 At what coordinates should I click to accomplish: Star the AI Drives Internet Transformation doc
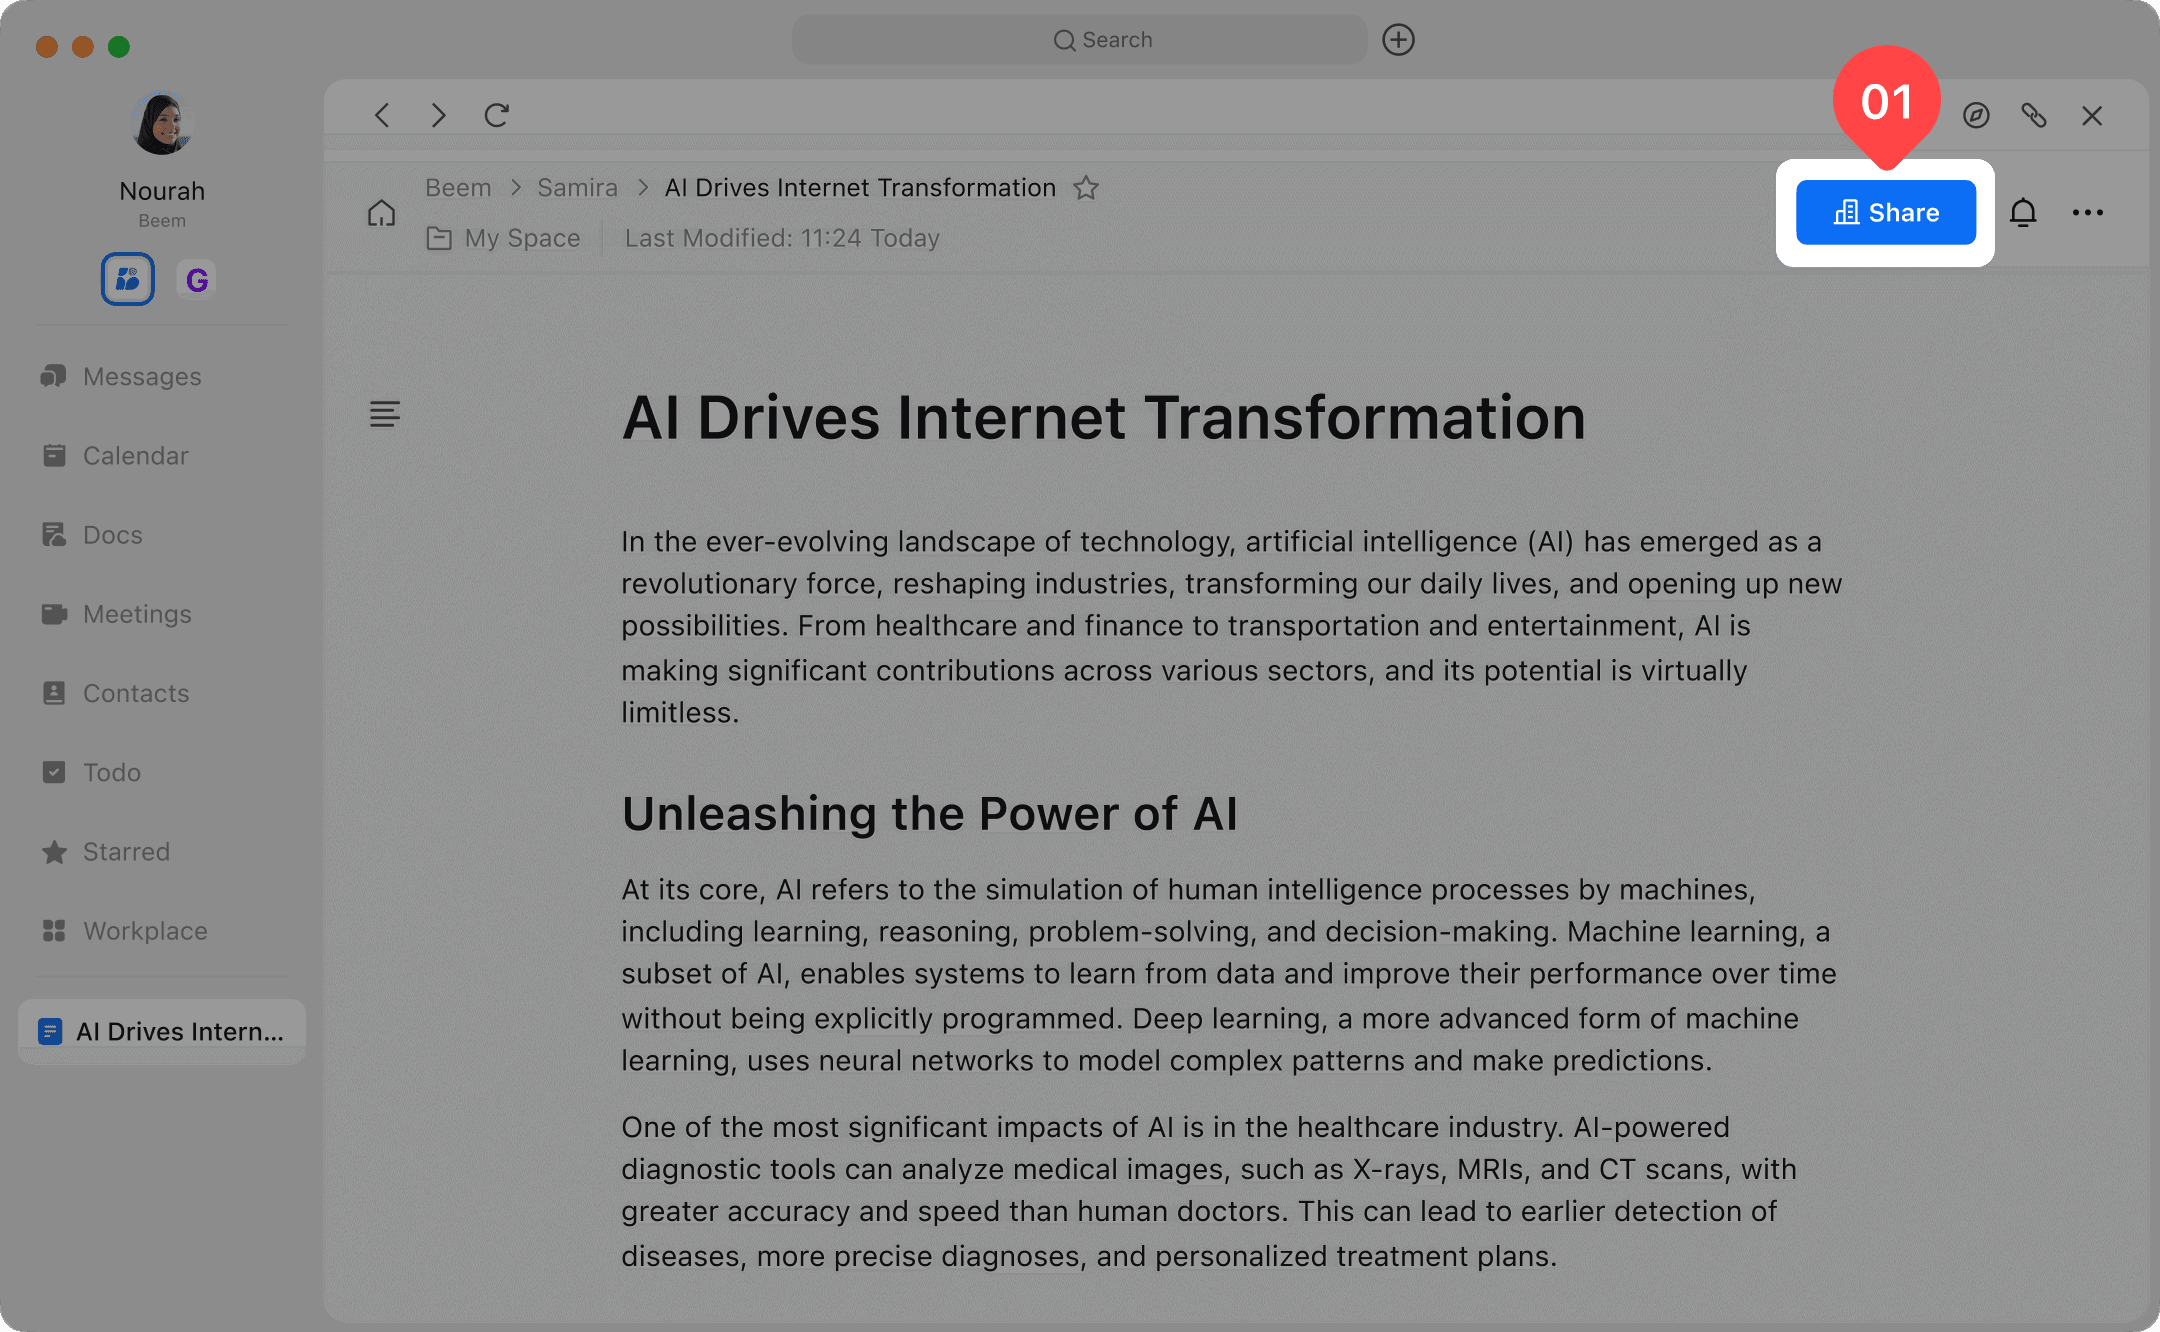point(1086,188)
